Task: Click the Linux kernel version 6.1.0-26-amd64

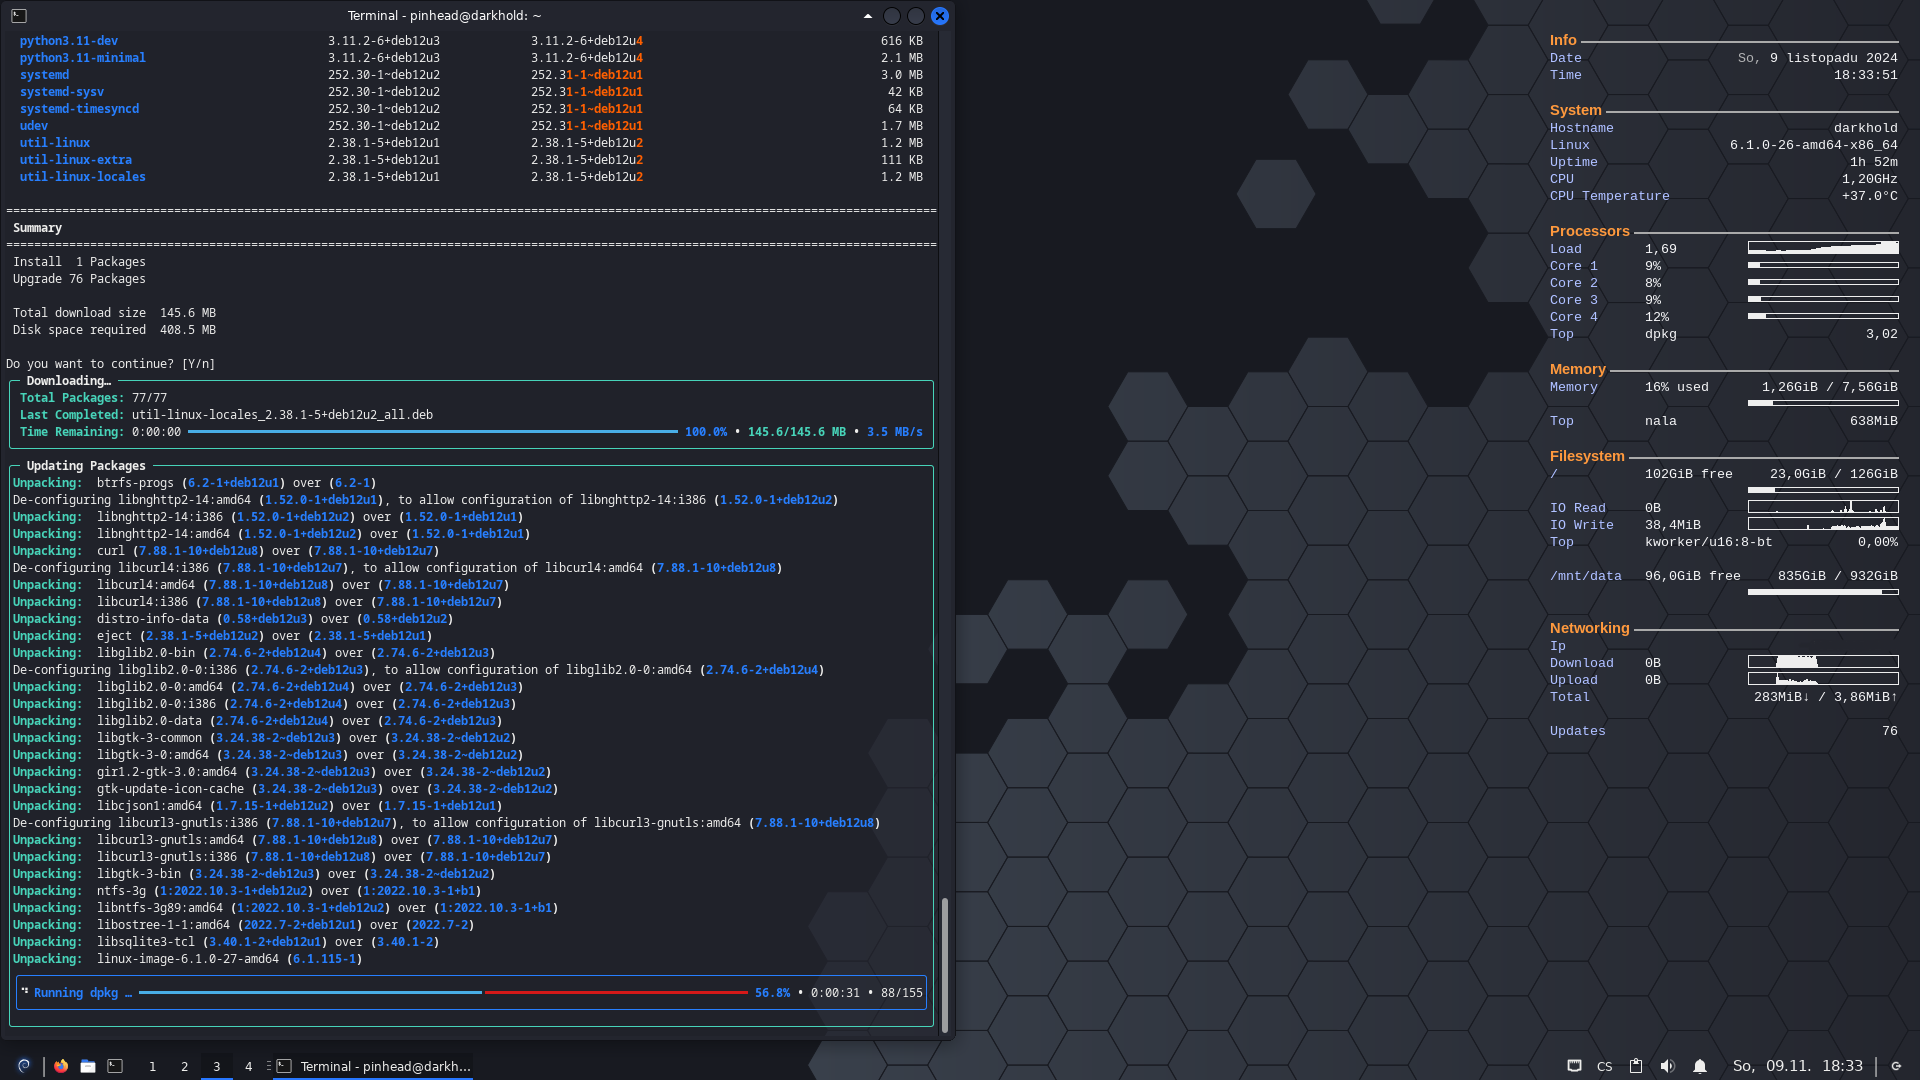Action: click(x=1813, y=145)
